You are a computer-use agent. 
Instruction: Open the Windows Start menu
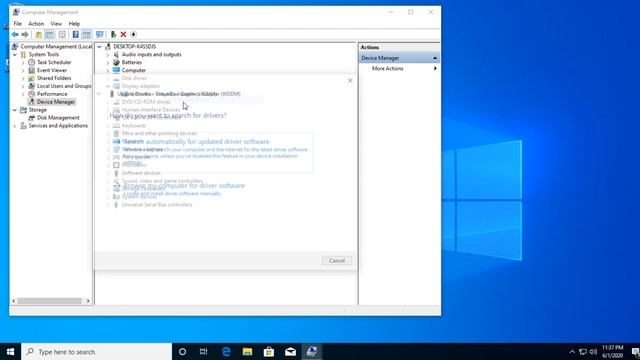11,351
